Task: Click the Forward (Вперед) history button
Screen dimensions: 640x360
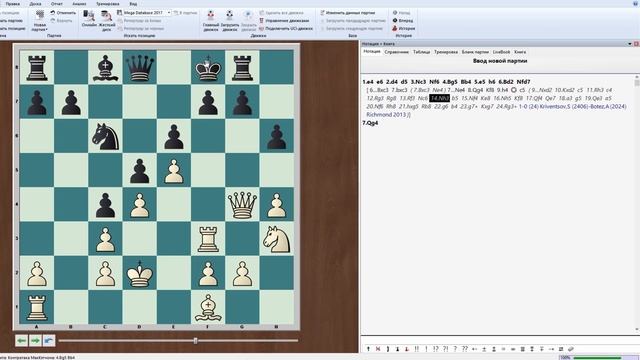Action: 403,20
